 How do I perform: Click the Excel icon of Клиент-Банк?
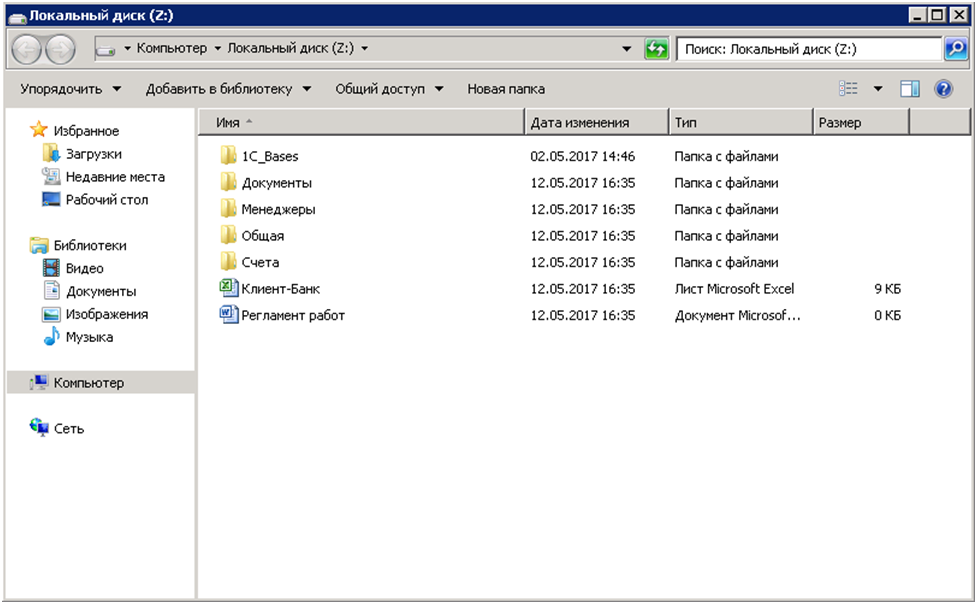tap(228, 288)
